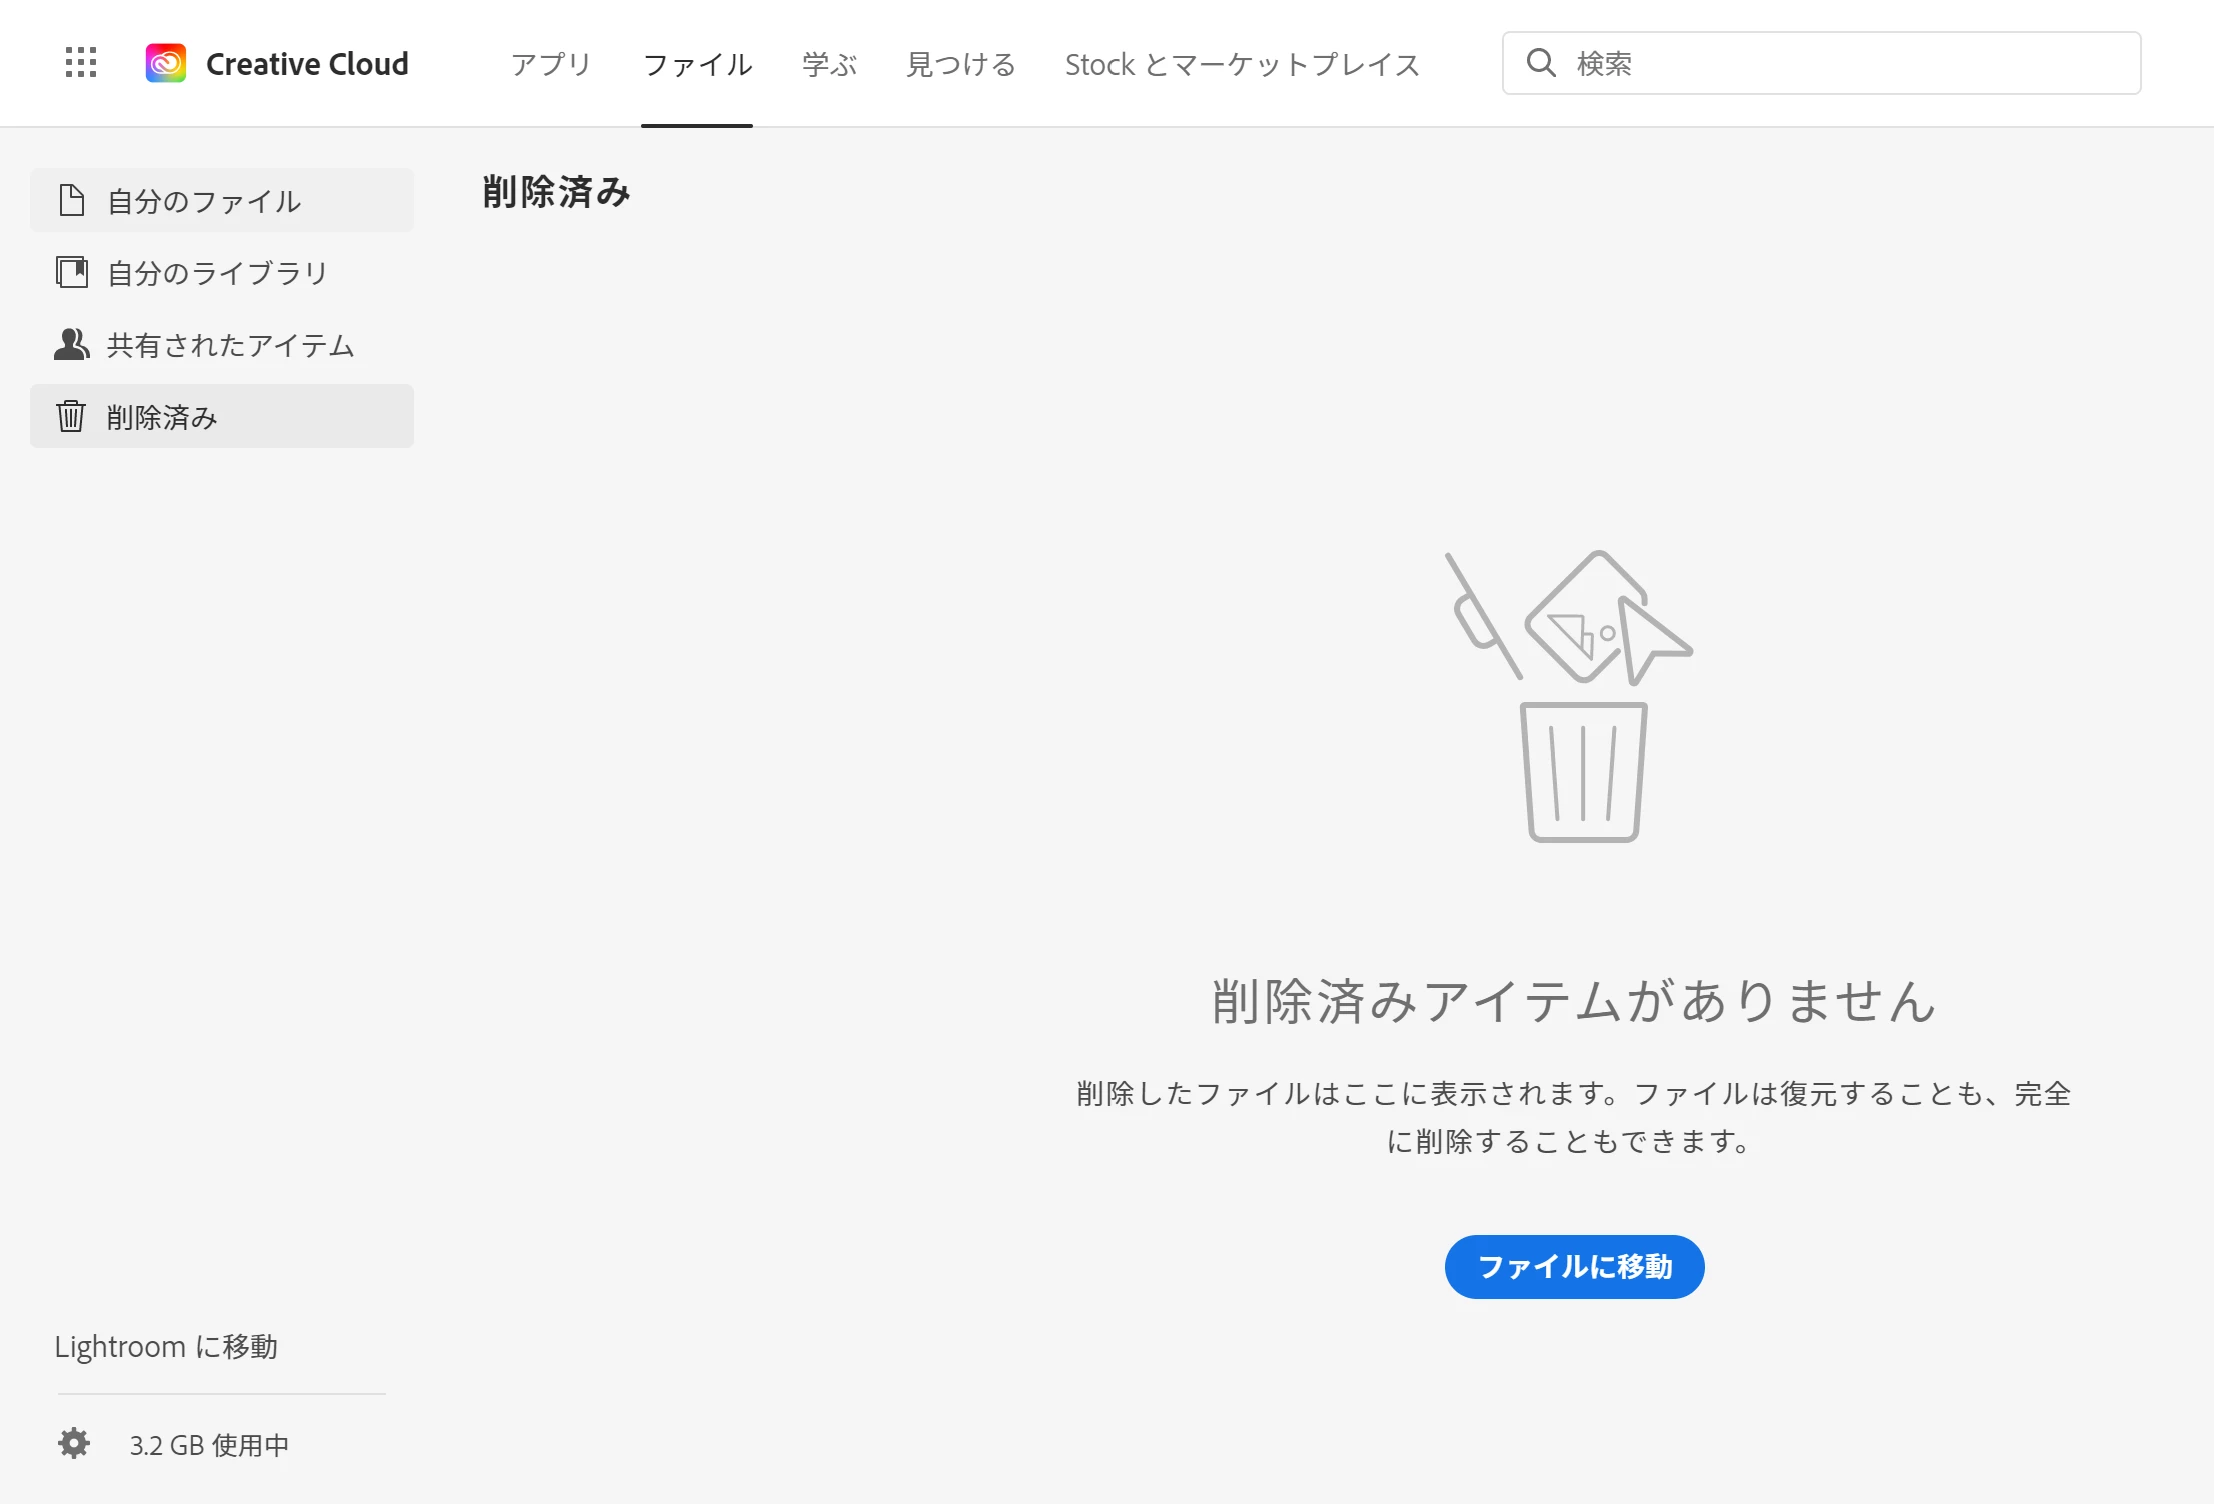Select 自分のライブラリ in the sidebar
2214x1504 pixels.
[218, 272]
